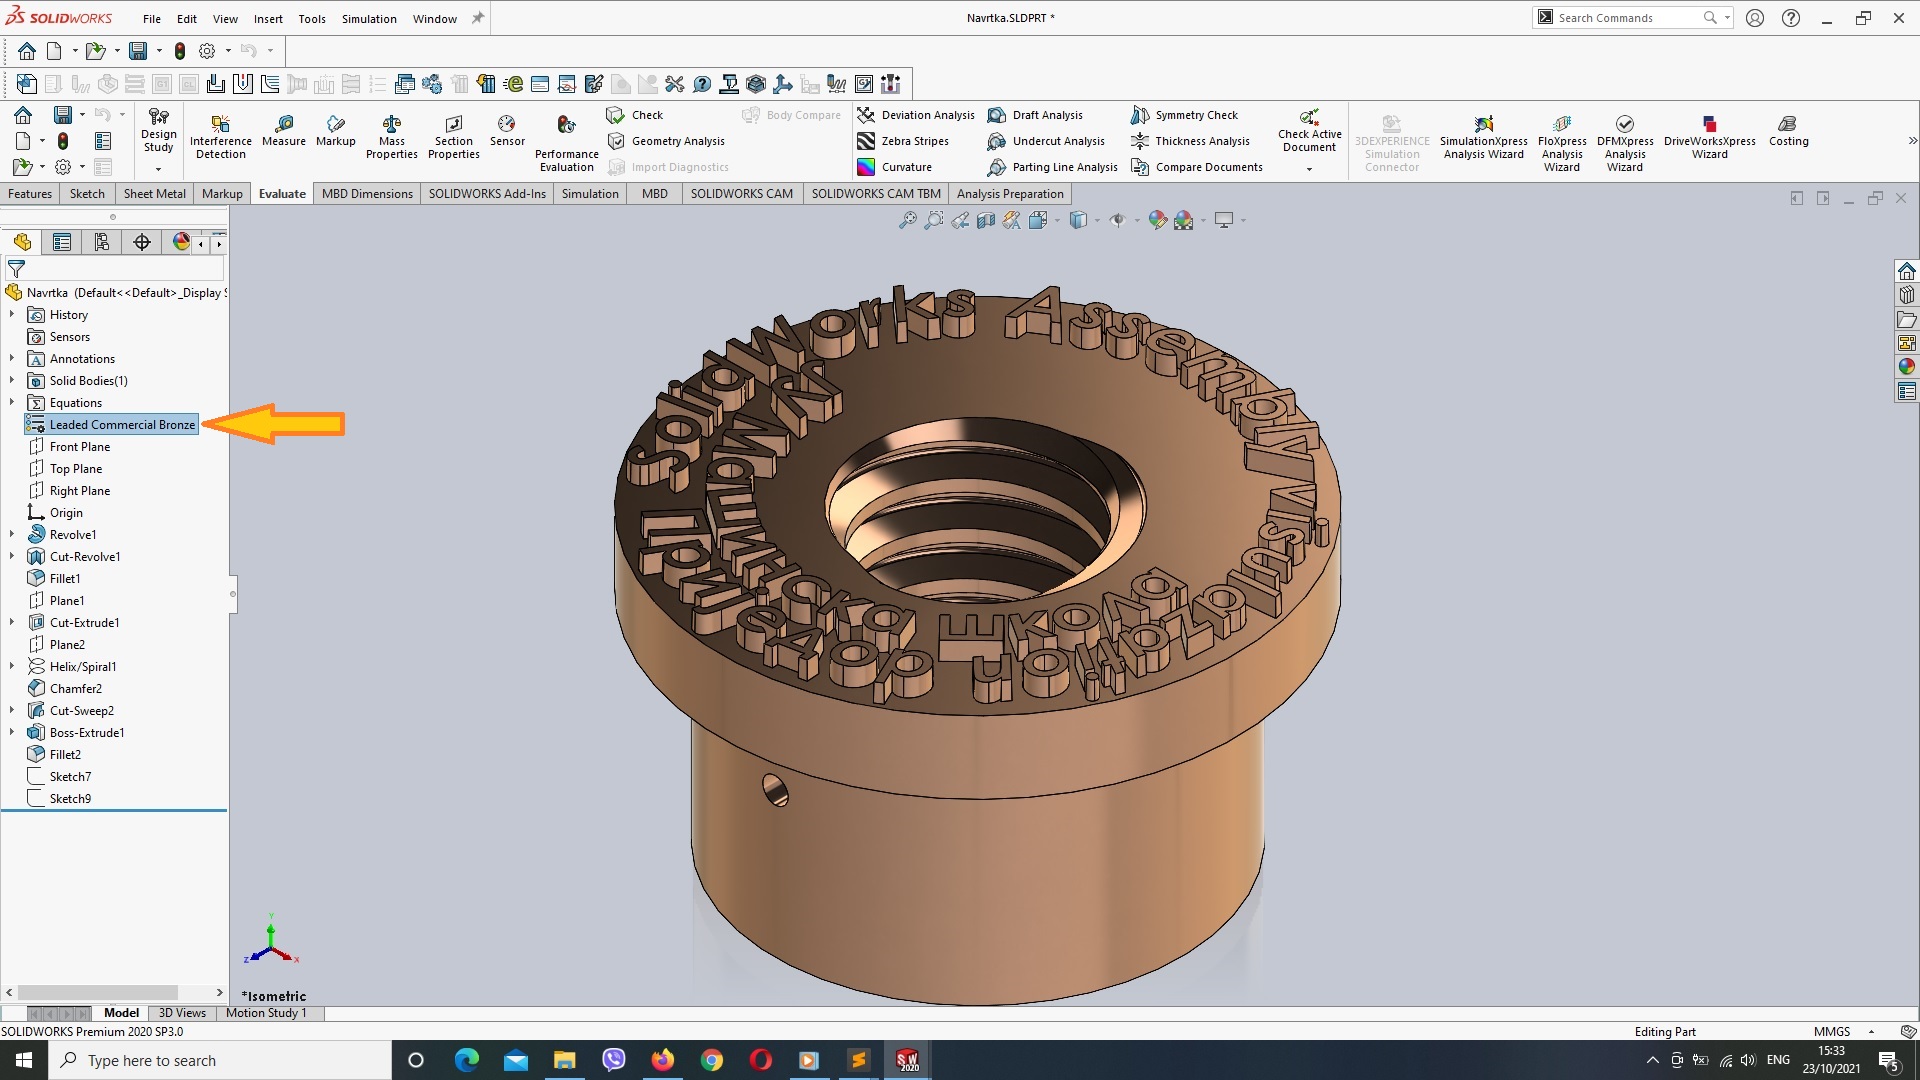1920x1080 pixels.
Task: Expand the Helix/Spiral1 feature
Action: [x=12, y=666]
